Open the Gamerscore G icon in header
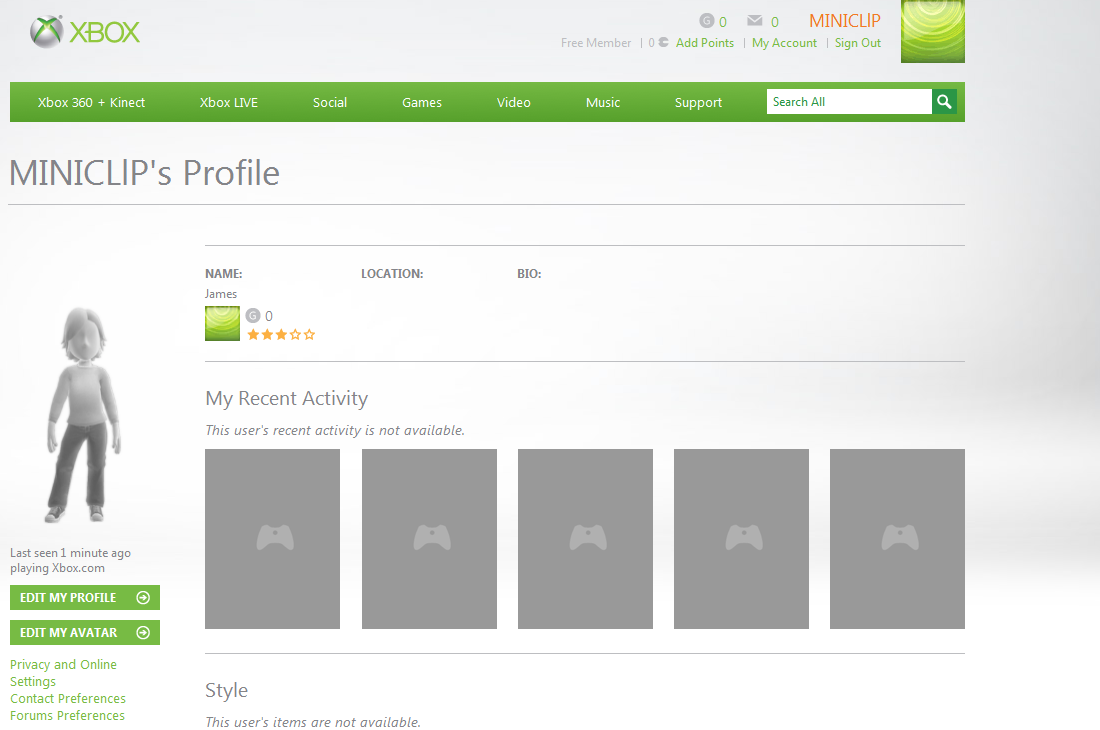The image size is (1100, 730). pyautogui.click(x=706, y=20)
